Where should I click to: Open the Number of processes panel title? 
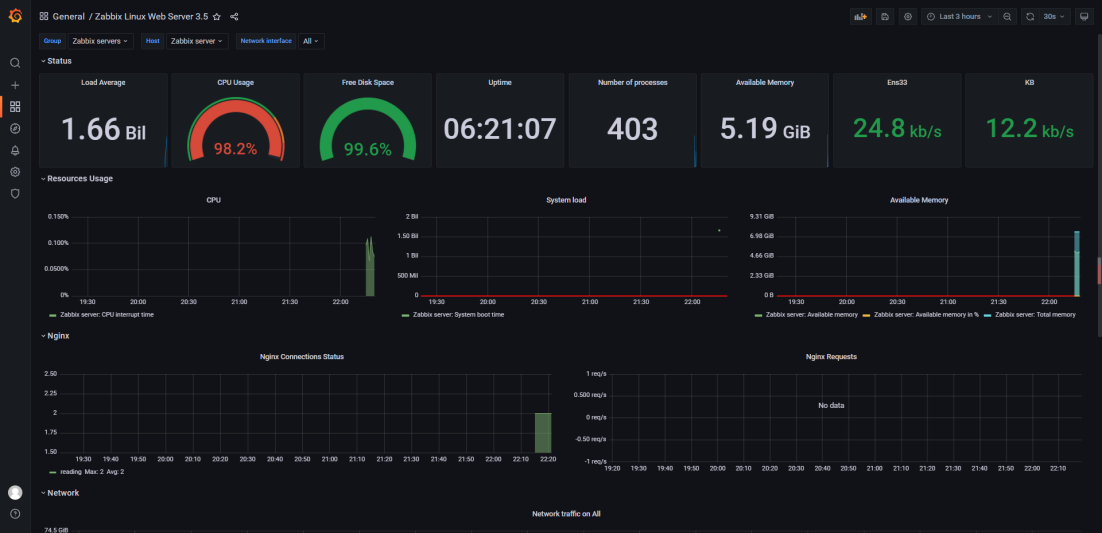(633, 82)
